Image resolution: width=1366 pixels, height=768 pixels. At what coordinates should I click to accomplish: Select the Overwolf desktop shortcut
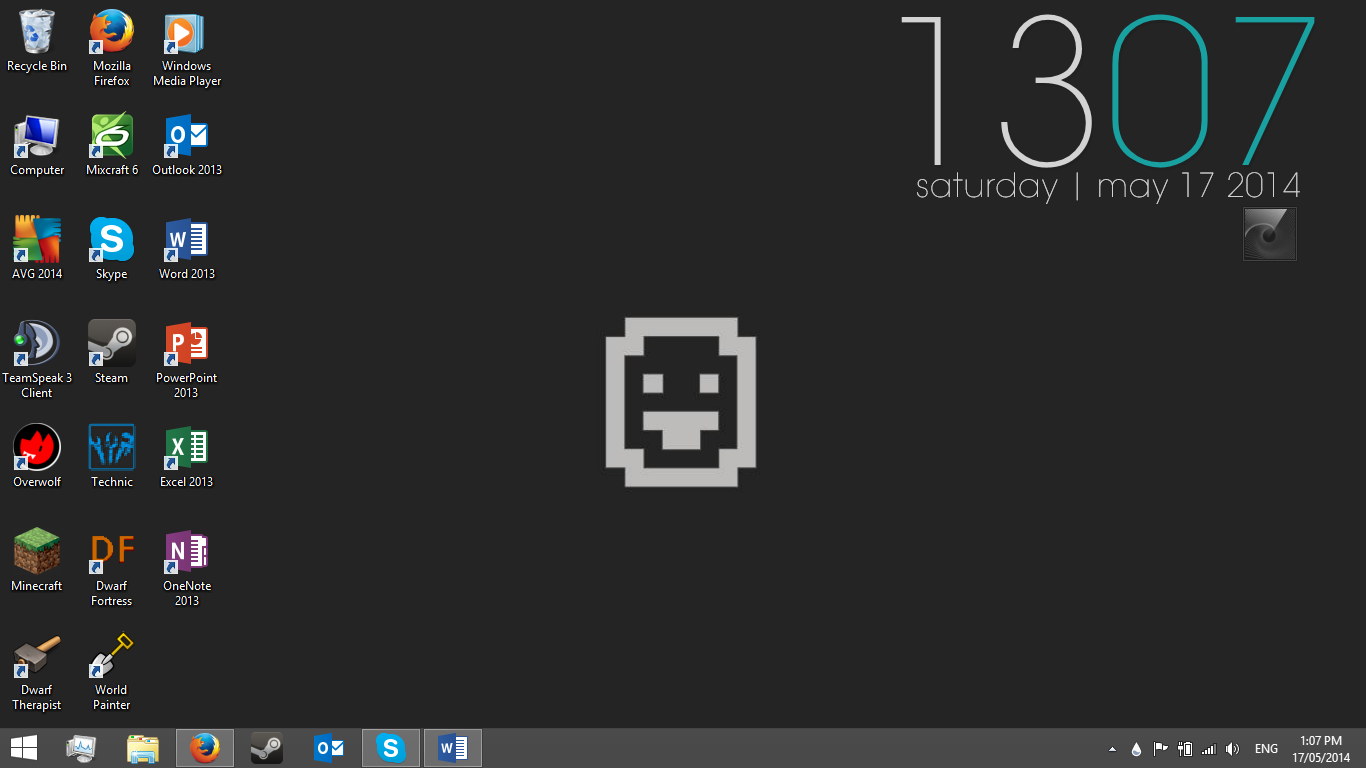[x=37, y=457]
